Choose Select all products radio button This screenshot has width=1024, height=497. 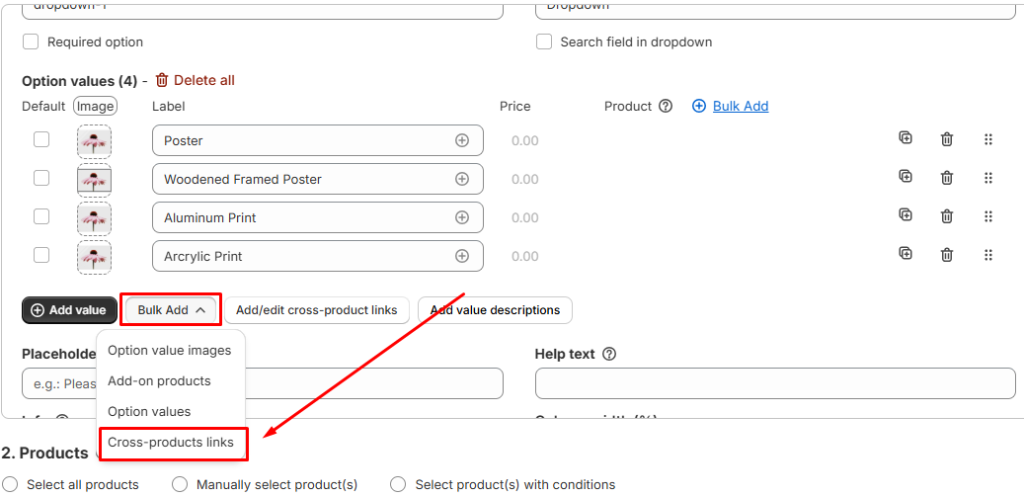11,484
